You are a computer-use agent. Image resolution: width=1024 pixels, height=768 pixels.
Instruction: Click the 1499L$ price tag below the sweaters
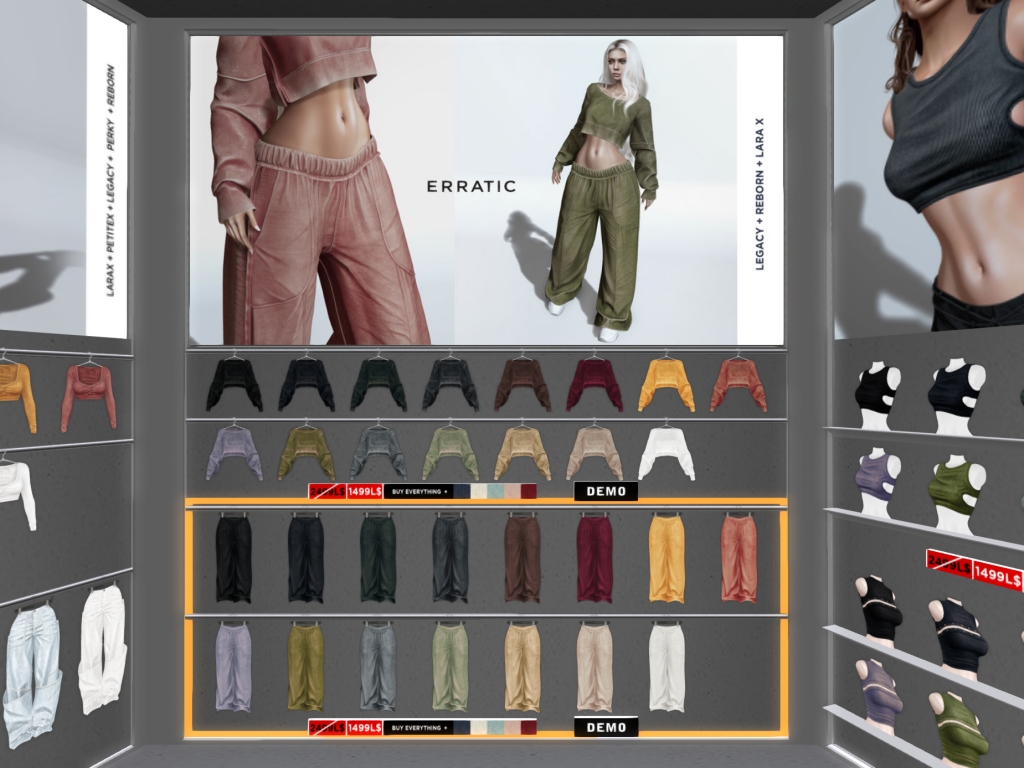pos(364,491)
